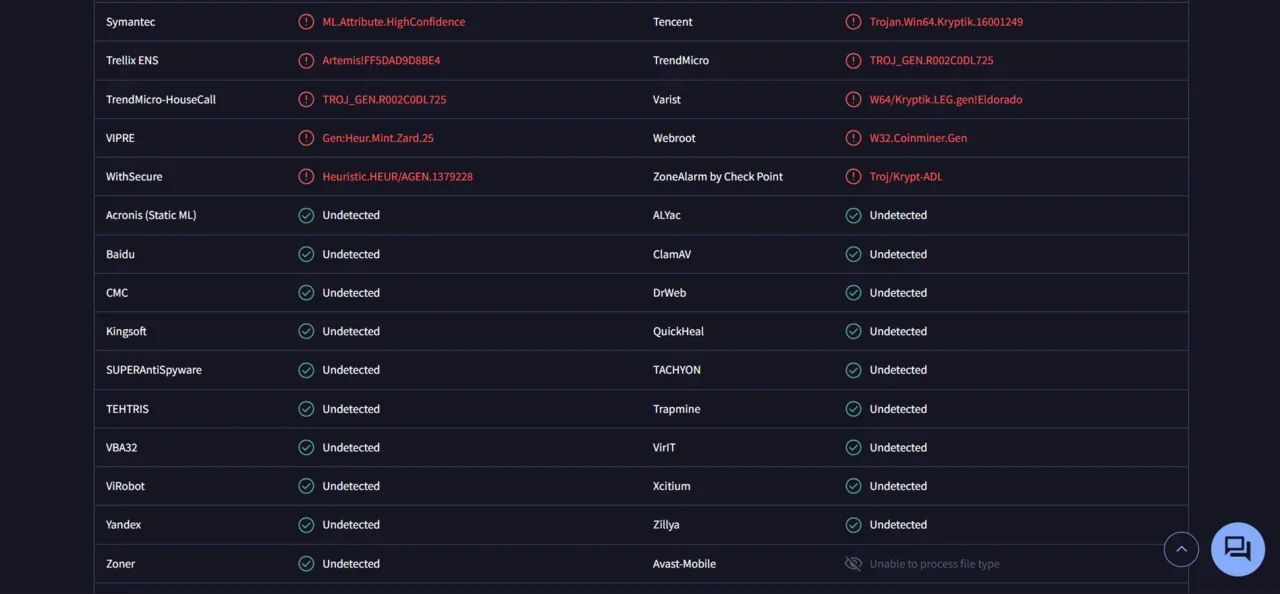Image resolution: width=1280 pixels, height=594 pixels.
Task: Click Avast-Mobile crossed-eye unable icon
Action: (x=853, y=564)
